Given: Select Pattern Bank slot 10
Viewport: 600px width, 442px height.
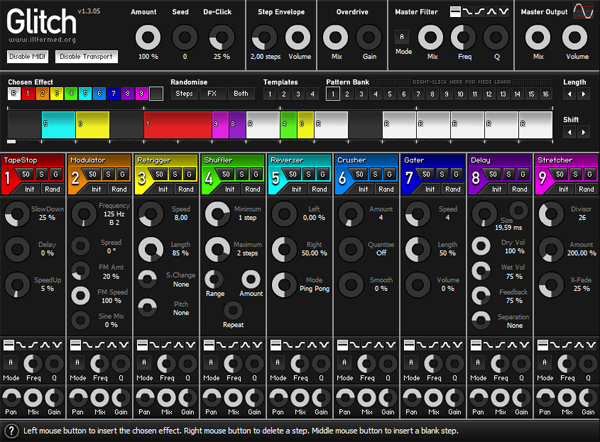Looking at the screenshot, I should pyautogui.click(x=460, y=94).
